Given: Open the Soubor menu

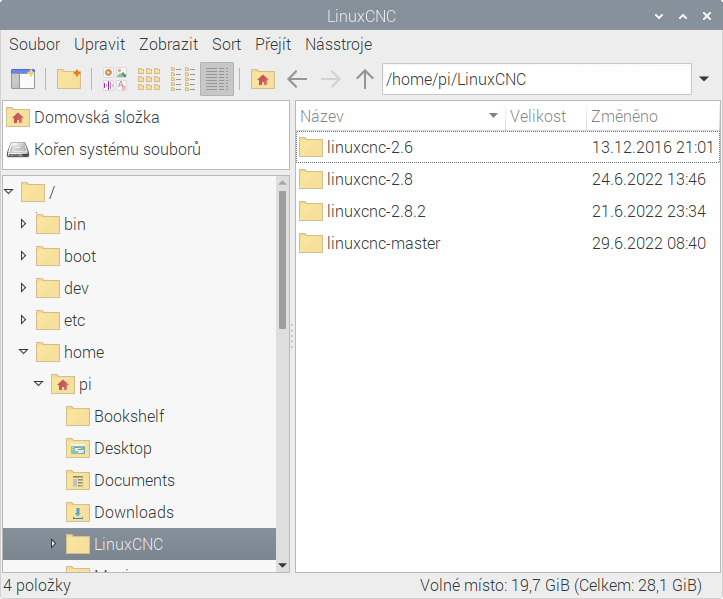Looking at the screenshot, I should tap(35, 44).
